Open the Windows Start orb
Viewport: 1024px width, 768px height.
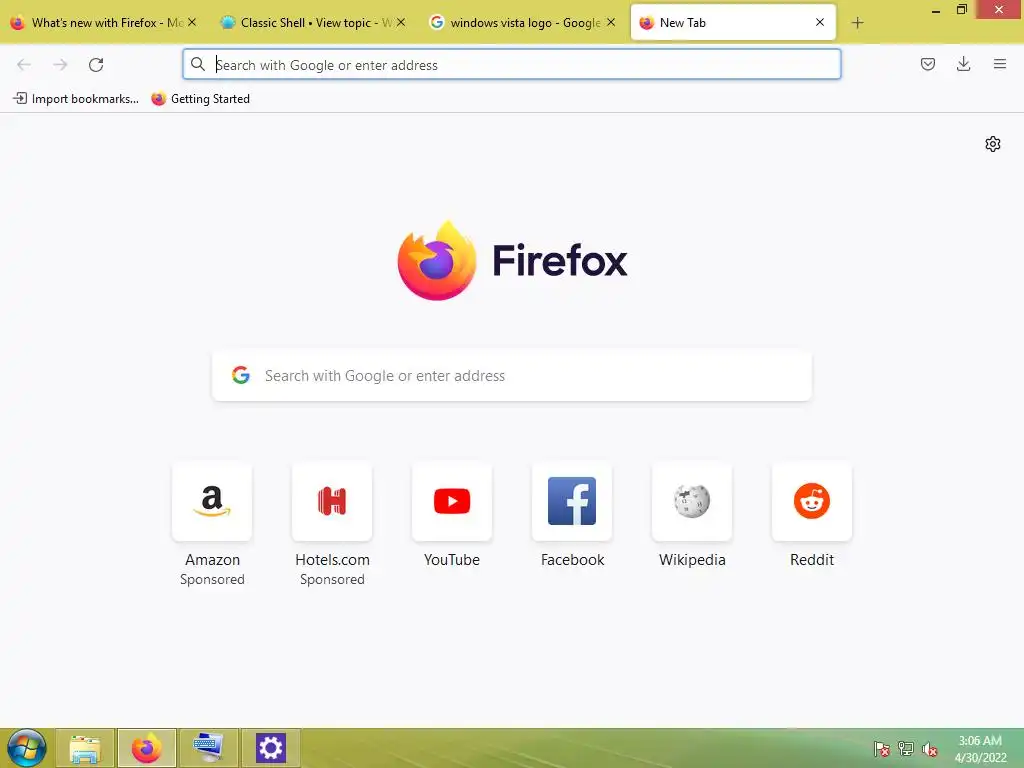(26, 748)
